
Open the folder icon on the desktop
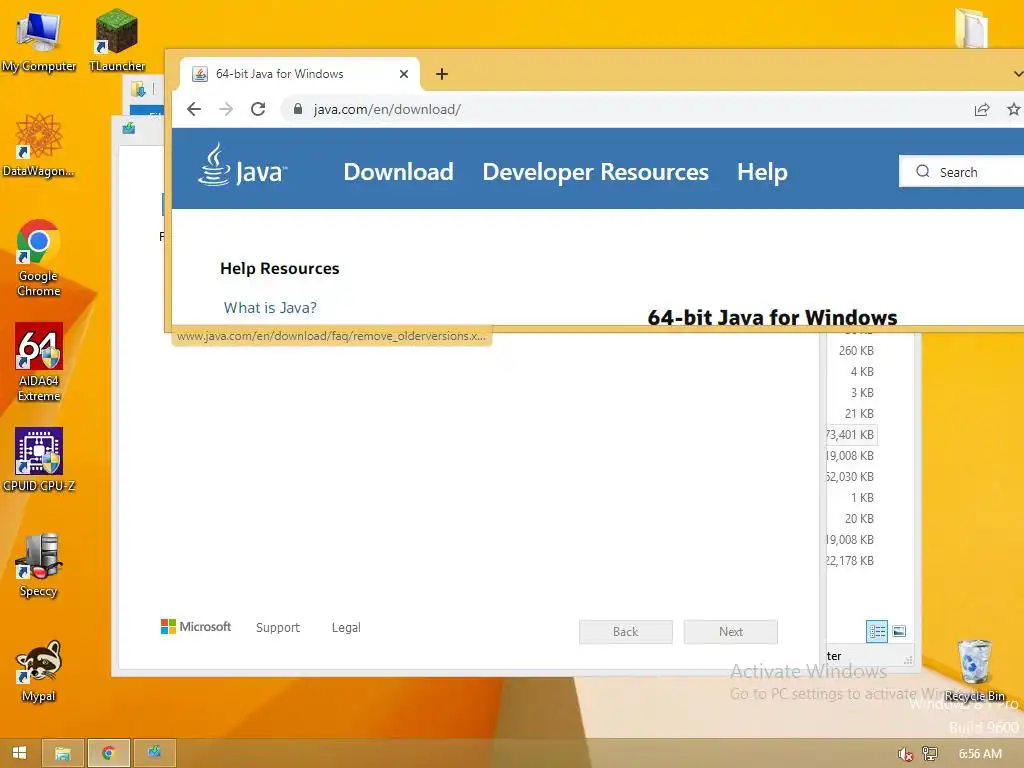(971, 28)
